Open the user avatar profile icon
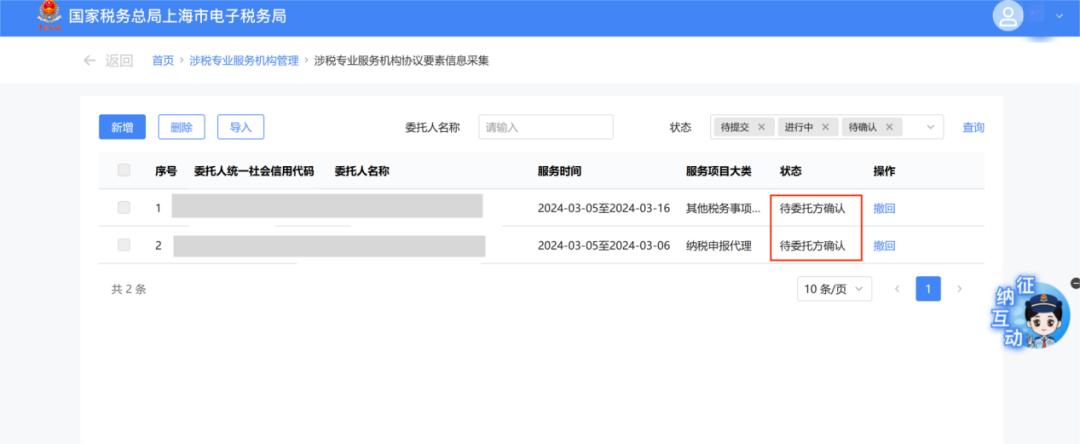The image size is (1080, 444). 1011,16
